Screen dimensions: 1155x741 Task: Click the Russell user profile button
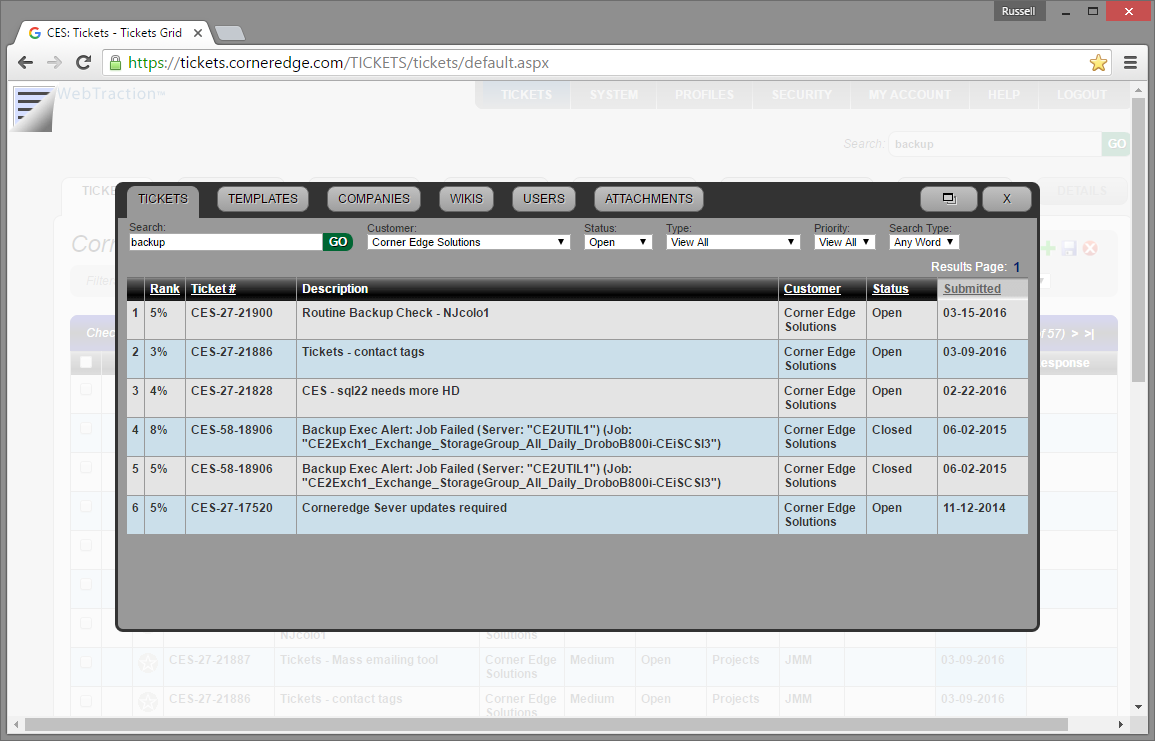click(1019, 11)
